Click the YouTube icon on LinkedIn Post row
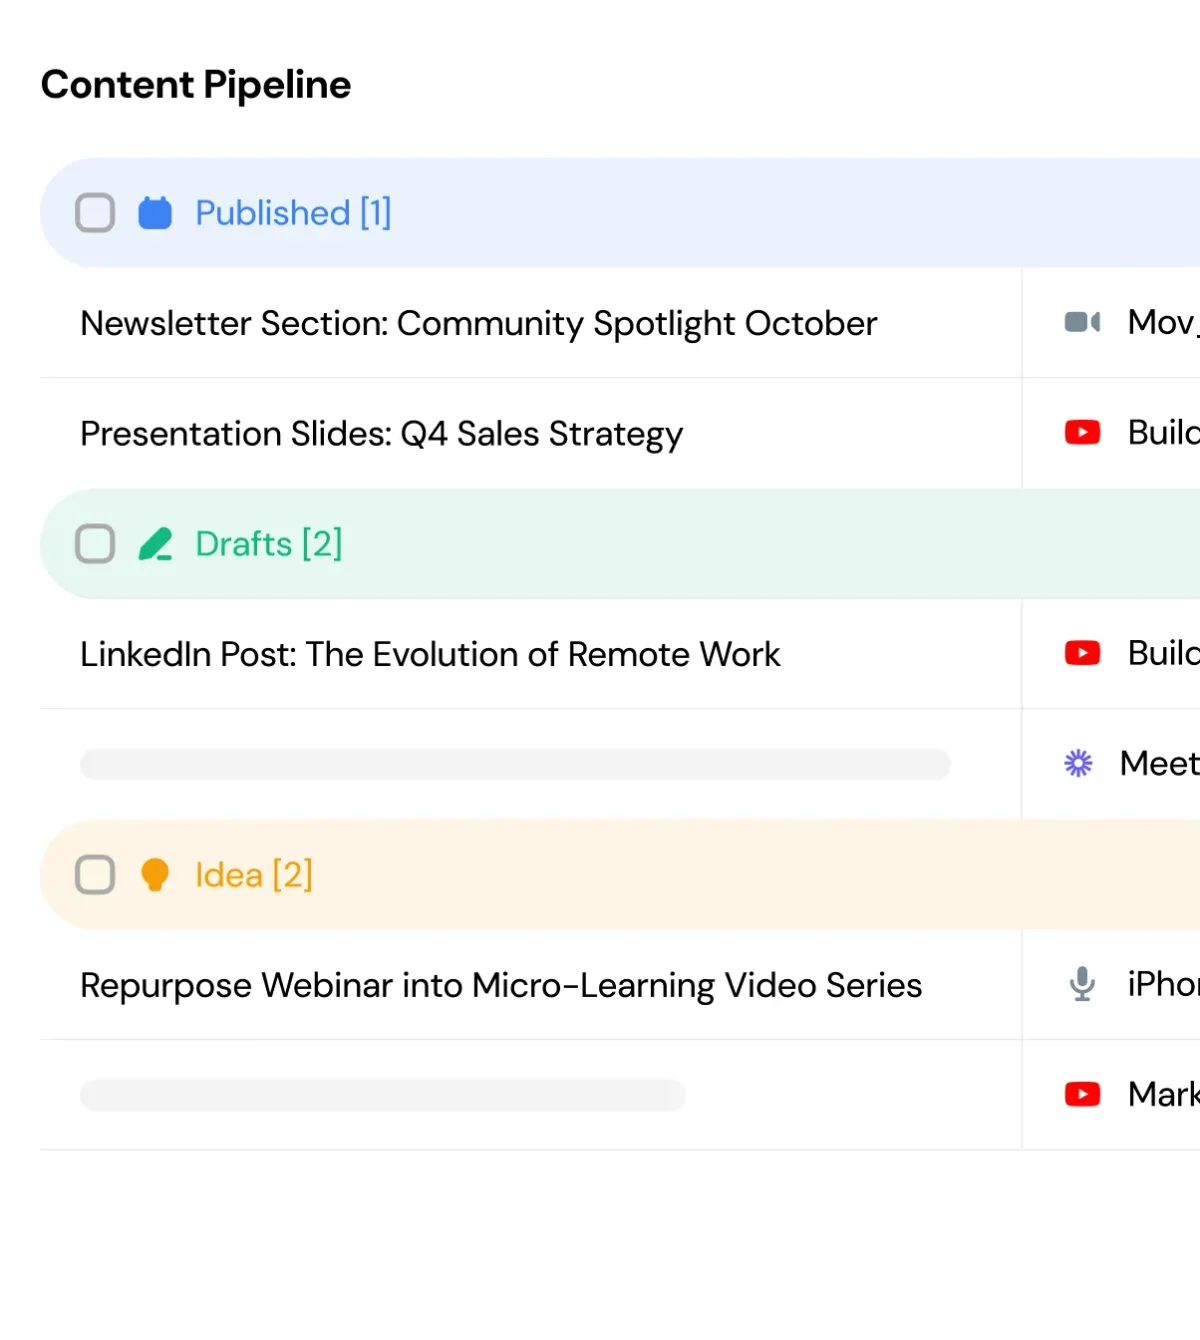The width and height of the screenshot is (1200, 1340). (1081, 653)
